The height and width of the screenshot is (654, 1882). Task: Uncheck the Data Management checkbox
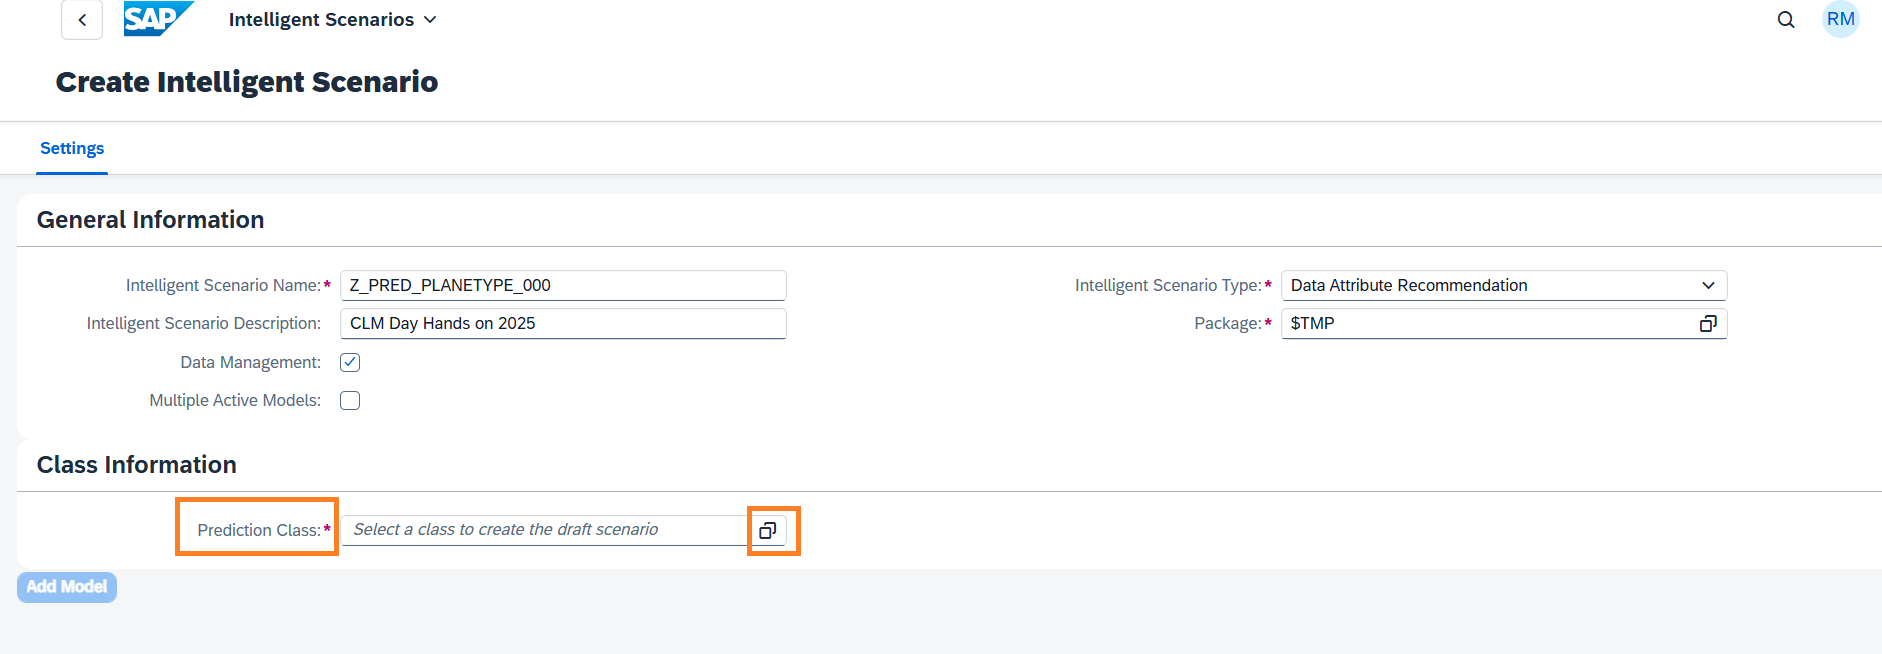pos(350,362)
